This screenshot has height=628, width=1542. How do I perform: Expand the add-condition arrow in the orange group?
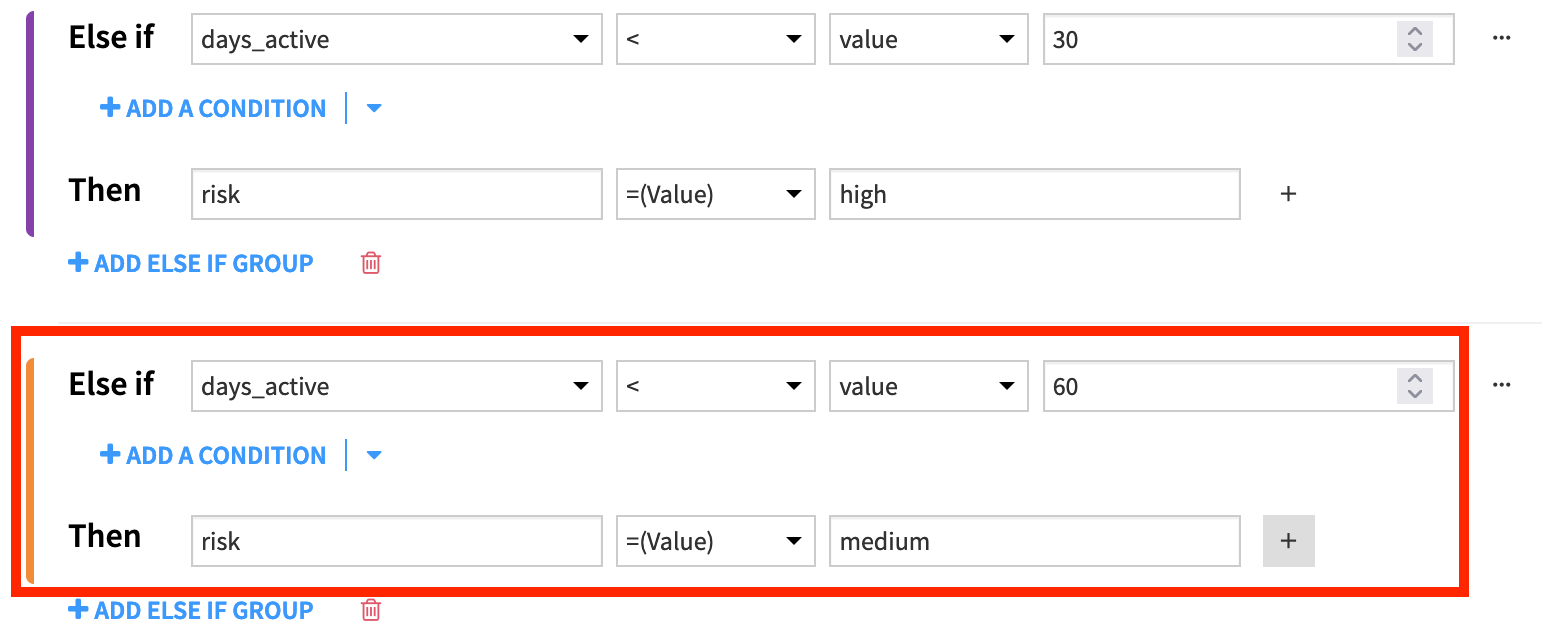[x=374, y=455]
